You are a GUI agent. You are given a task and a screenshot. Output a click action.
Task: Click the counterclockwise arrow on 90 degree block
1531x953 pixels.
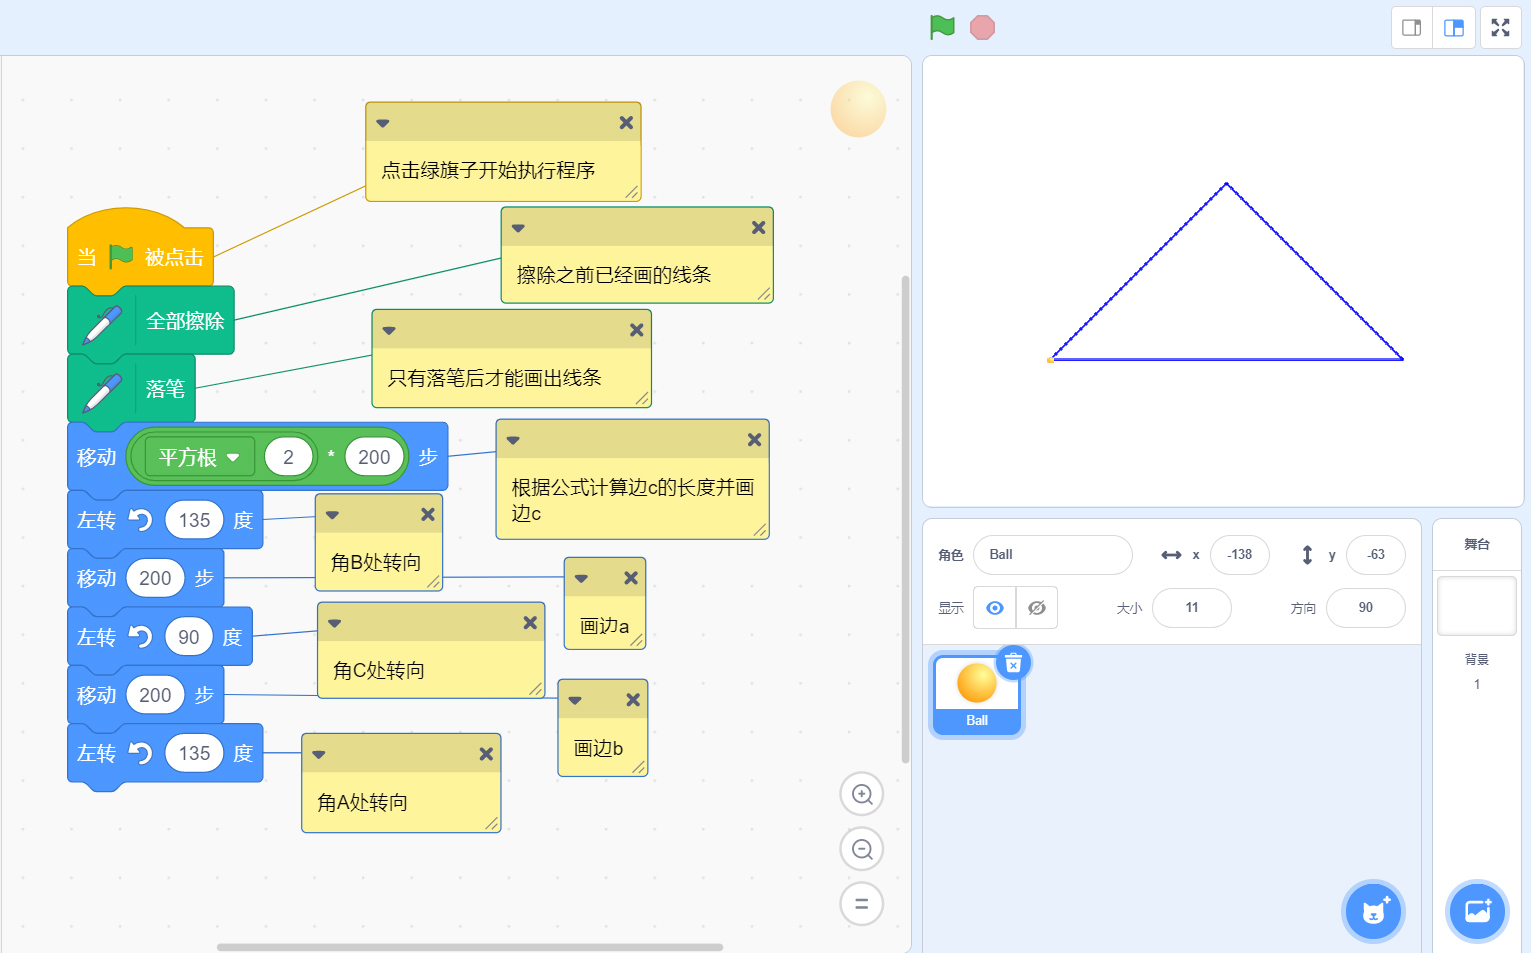pyautogui.click(x=141, y=637)
